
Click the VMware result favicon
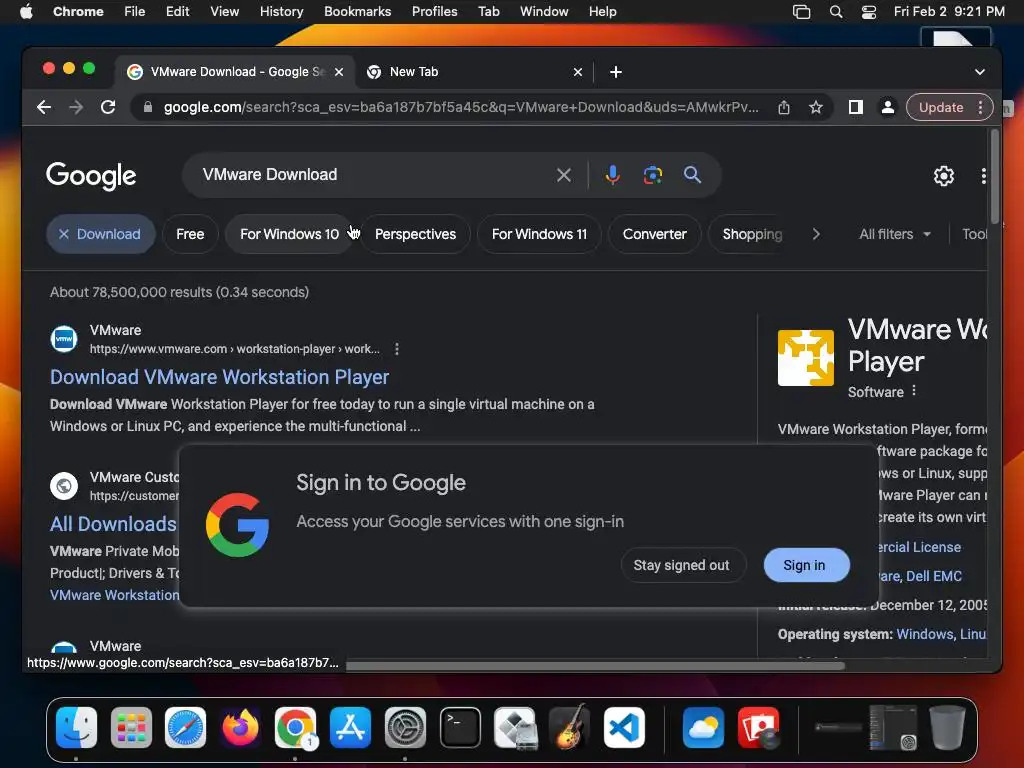(64, 339)
